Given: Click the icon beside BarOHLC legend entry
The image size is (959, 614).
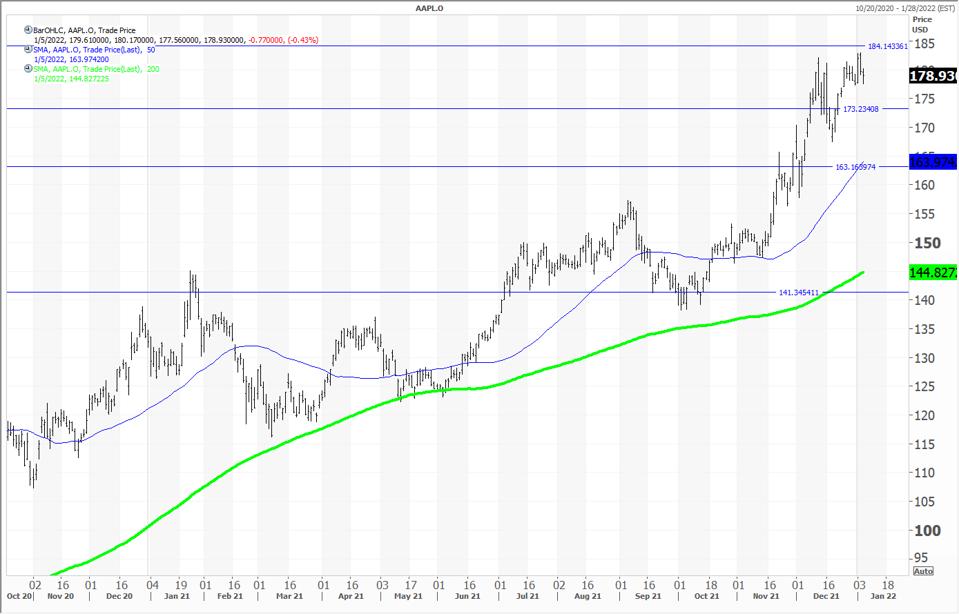Looking at the screenshot, I should 28,31.
